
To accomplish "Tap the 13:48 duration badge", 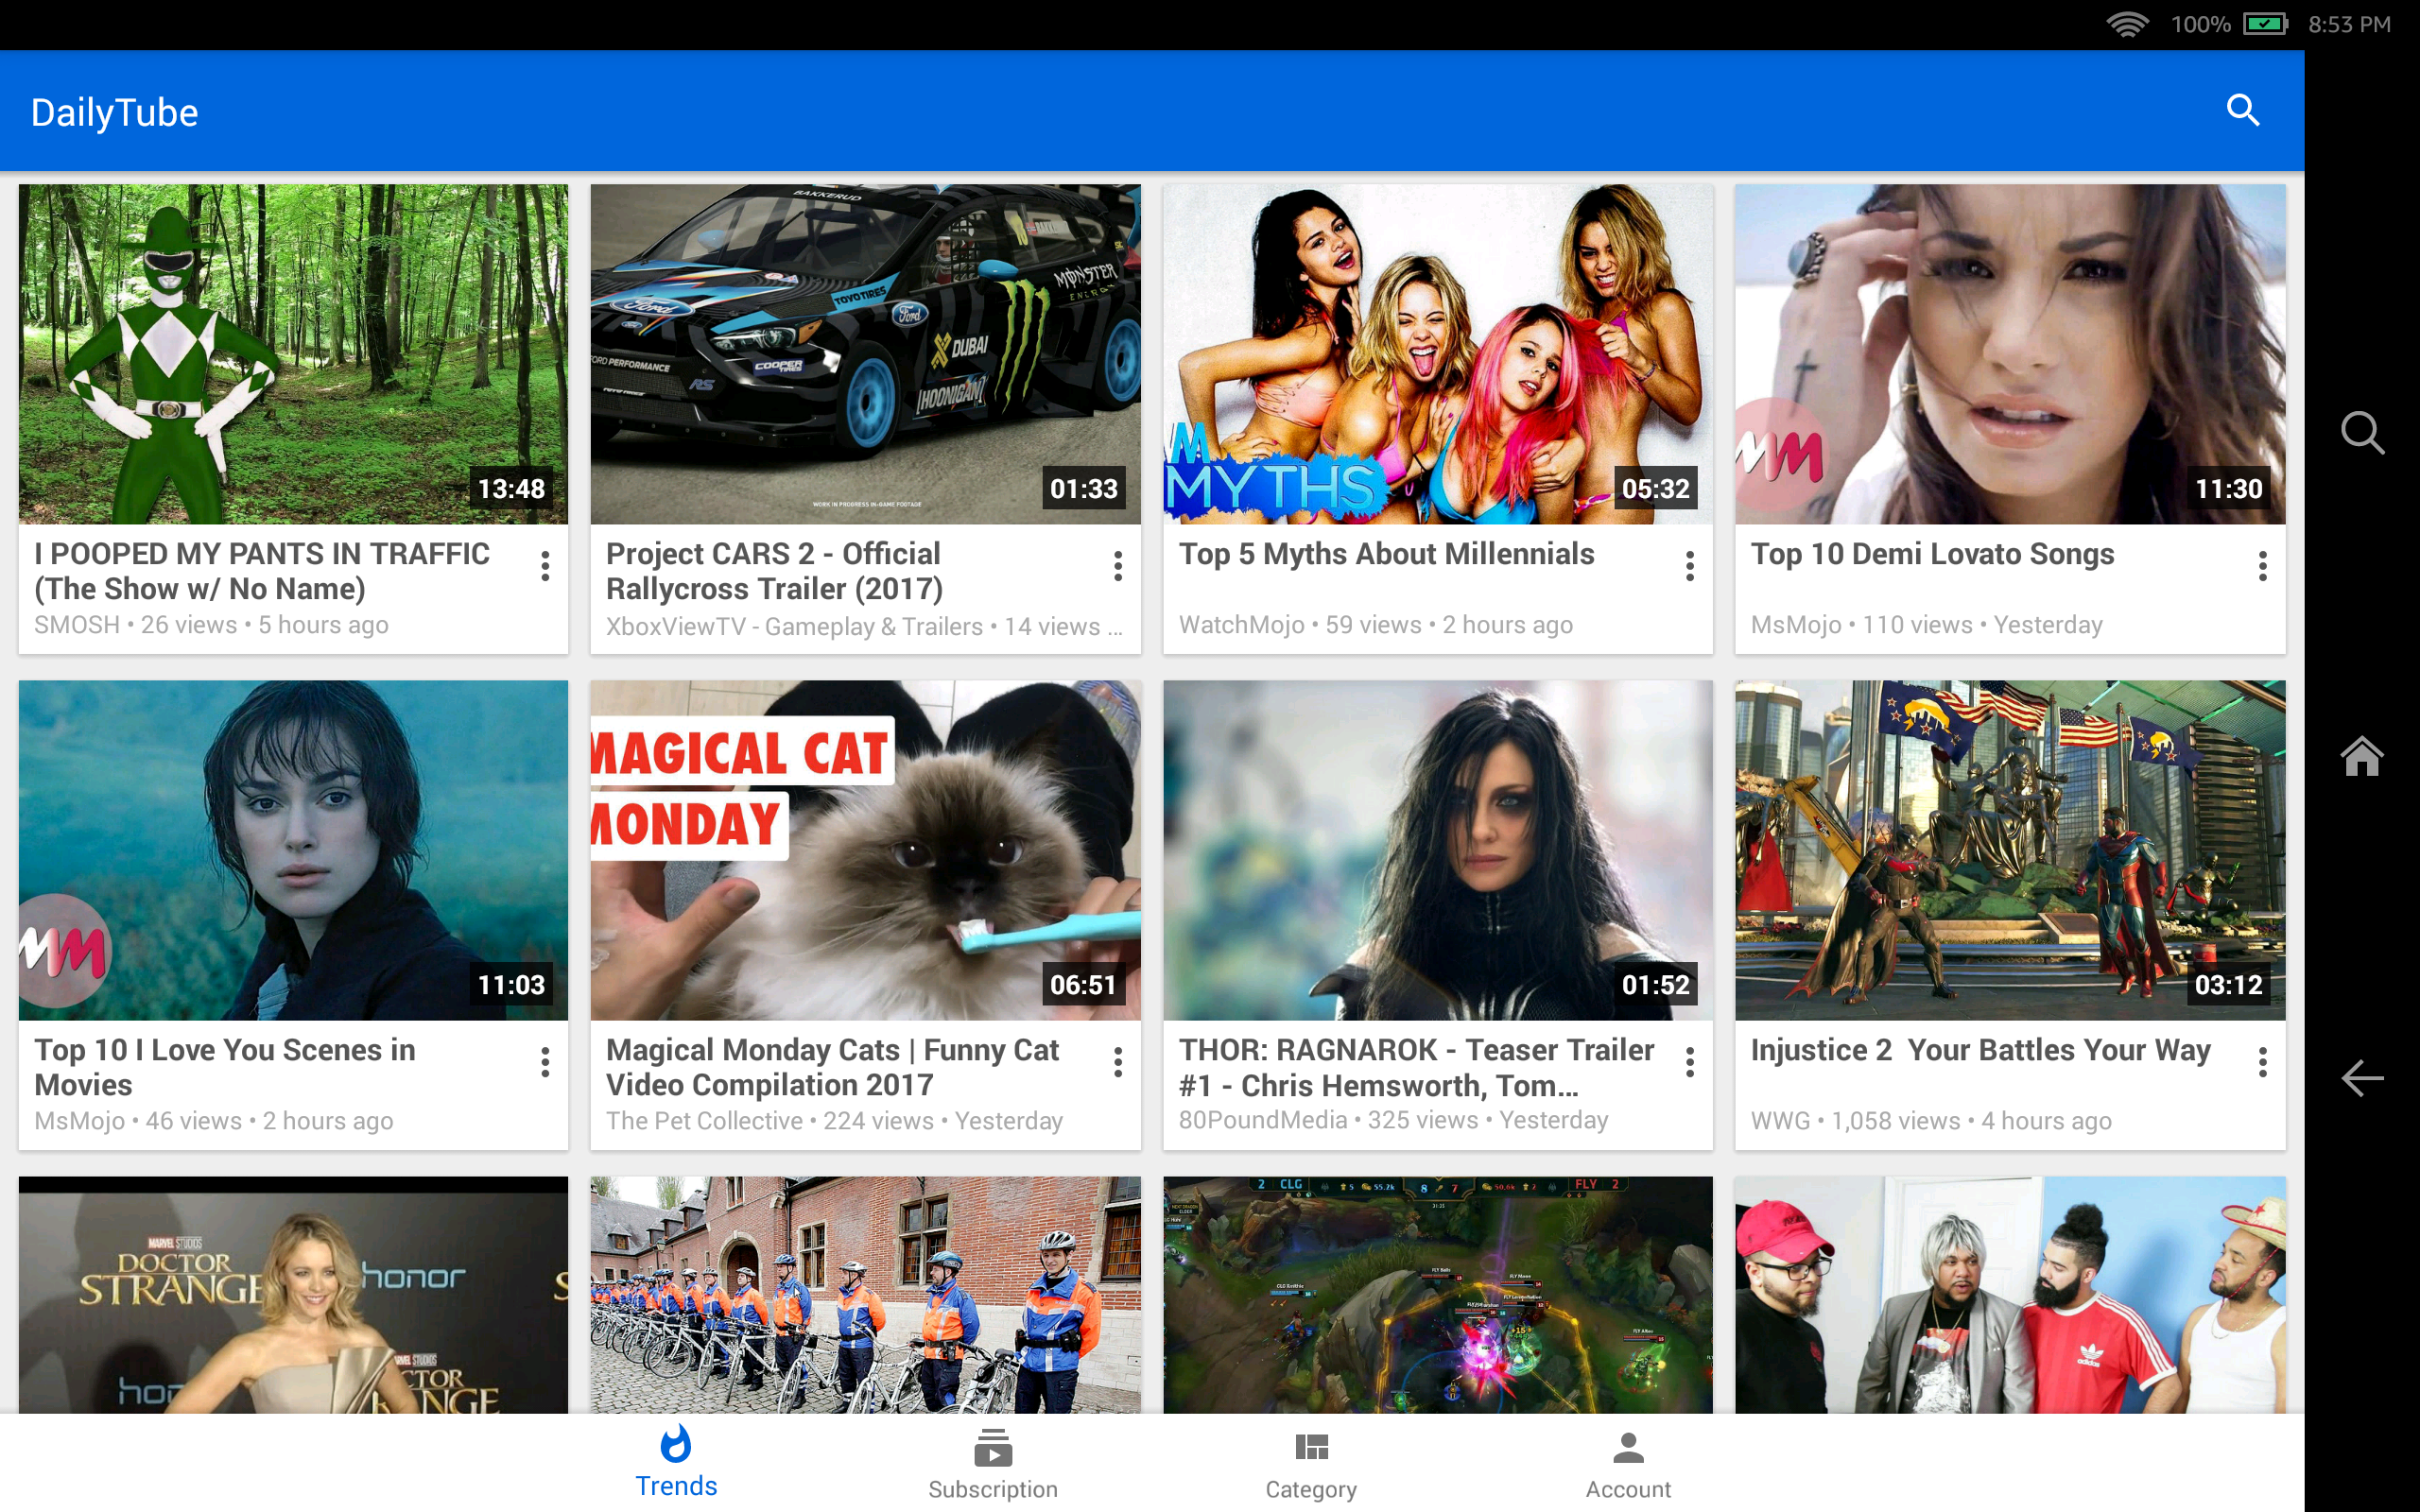I will tap(511, 489).
